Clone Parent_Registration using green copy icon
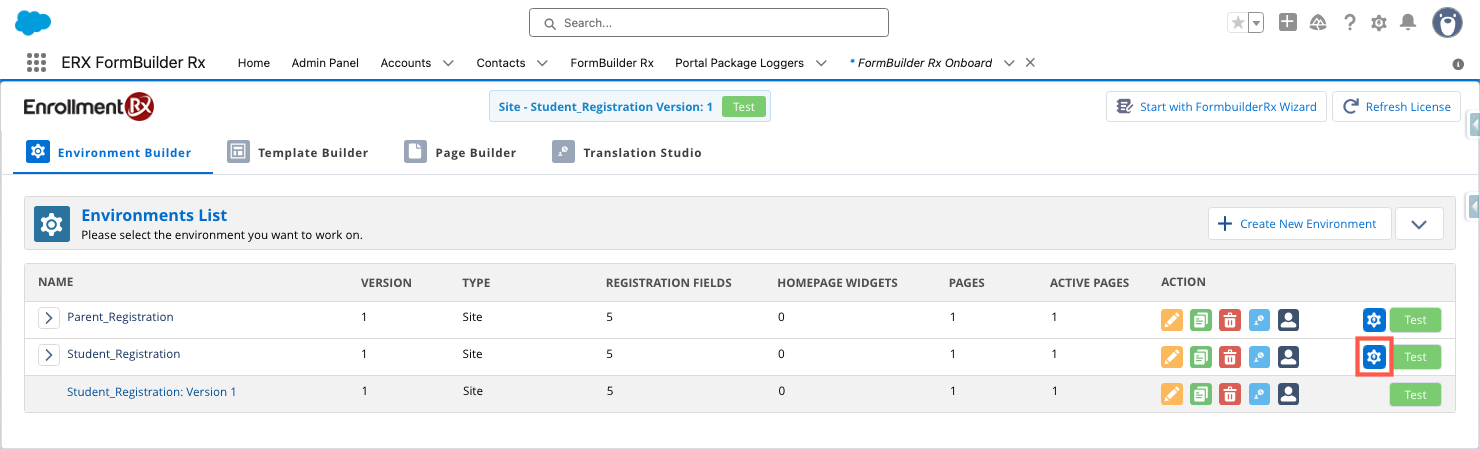The image size is (1480, 449). point(1201,320)
